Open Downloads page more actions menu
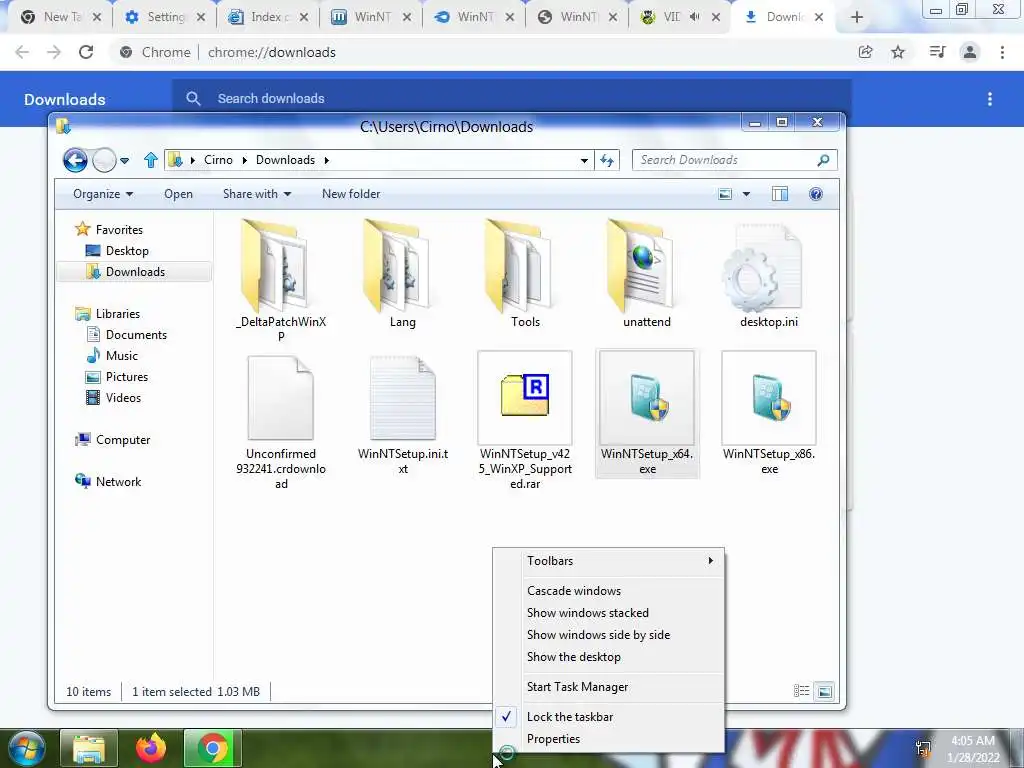The width and height of the screenshot is (1024, 768). point(990,99)
